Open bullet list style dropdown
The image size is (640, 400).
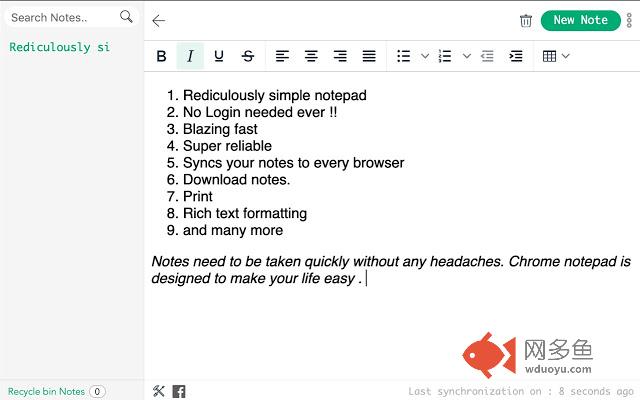click(425, 56)
